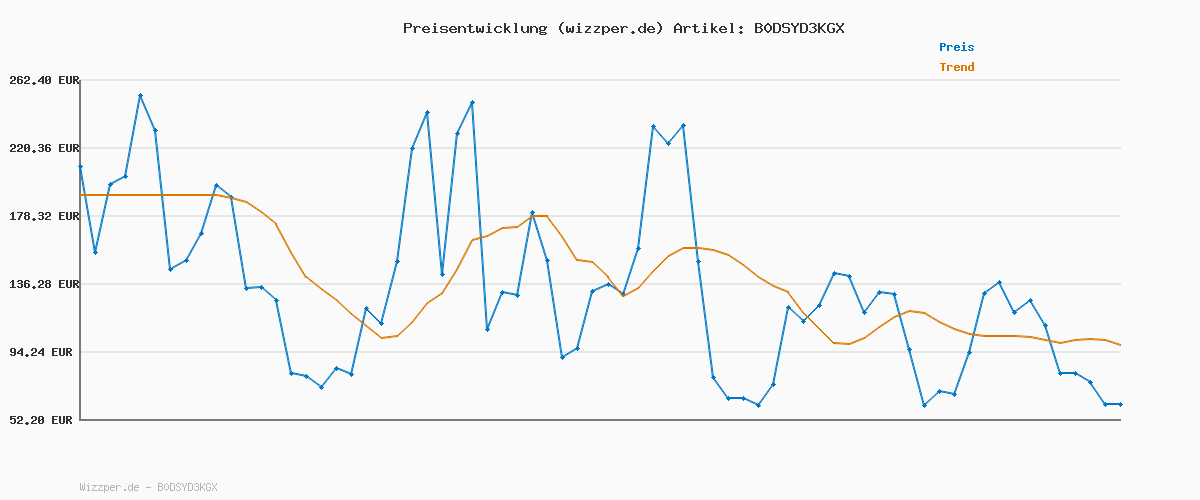The image size is (1200, 500).
Task: Toggle the Preis series in the legend
Action: (x=956, y=47)
